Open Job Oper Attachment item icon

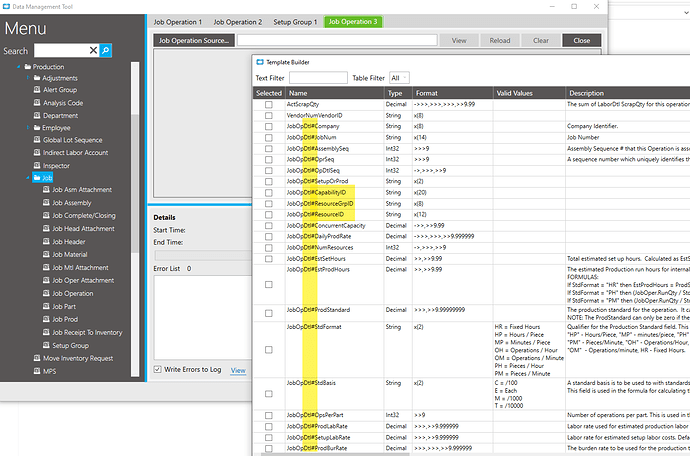click(46, 280)
